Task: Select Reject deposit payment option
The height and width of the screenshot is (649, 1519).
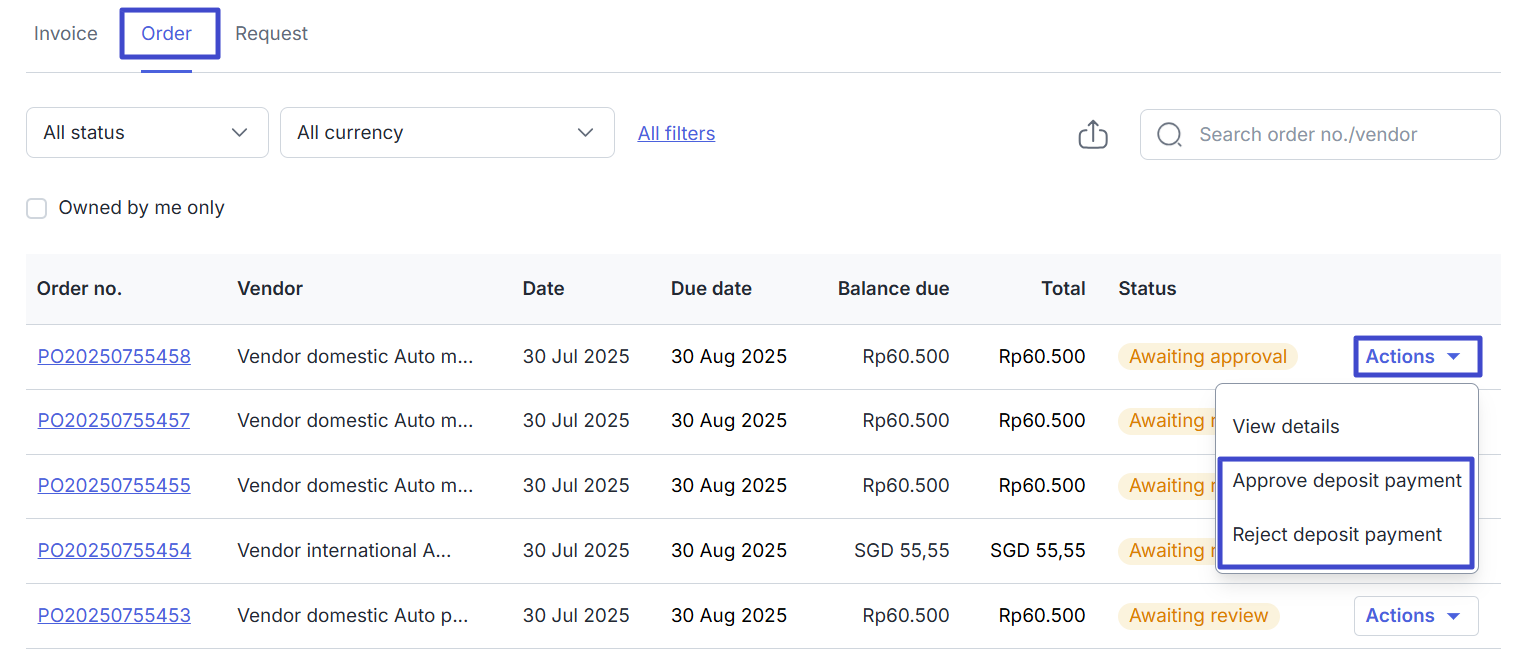Action: (x=1337, y=535)
